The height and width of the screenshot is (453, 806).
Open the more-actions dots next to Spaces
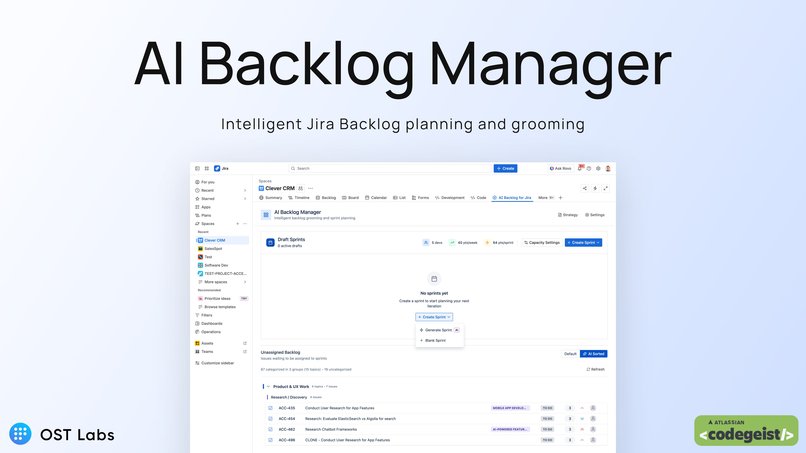click(x=245, y=224)
